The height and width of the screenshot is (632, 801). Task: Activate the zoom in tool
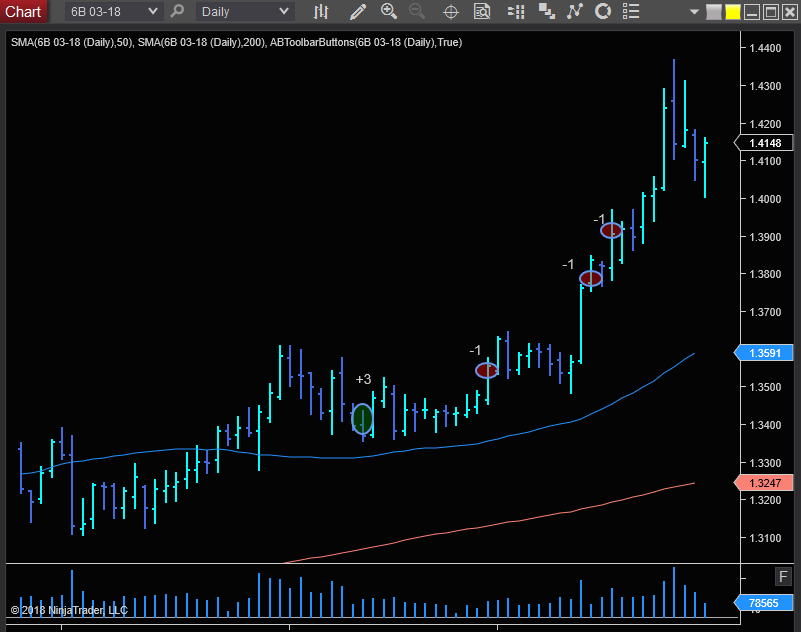389,11
